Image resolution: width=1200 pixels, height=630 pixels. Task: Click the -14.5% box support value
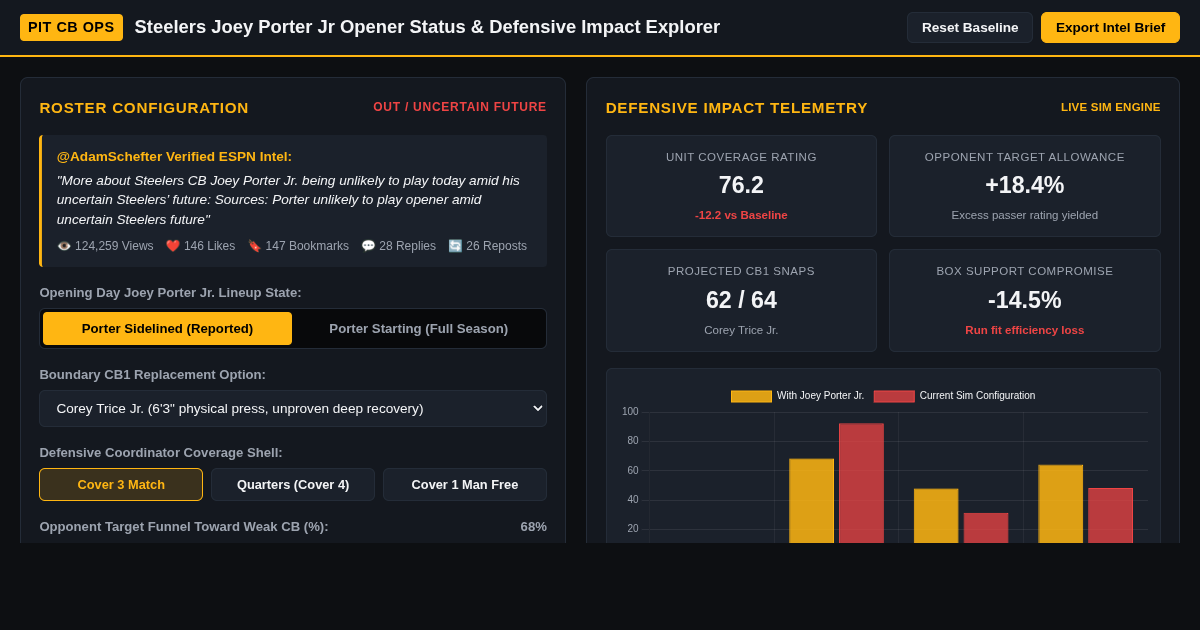tap(1025, 300)
